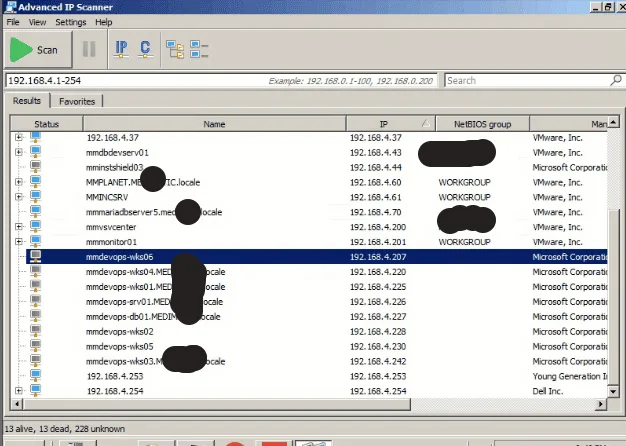Click computer icon of mmdevops-wks04 row
The width and height of the screenshot is (626, 446).
tap(36, 272)
